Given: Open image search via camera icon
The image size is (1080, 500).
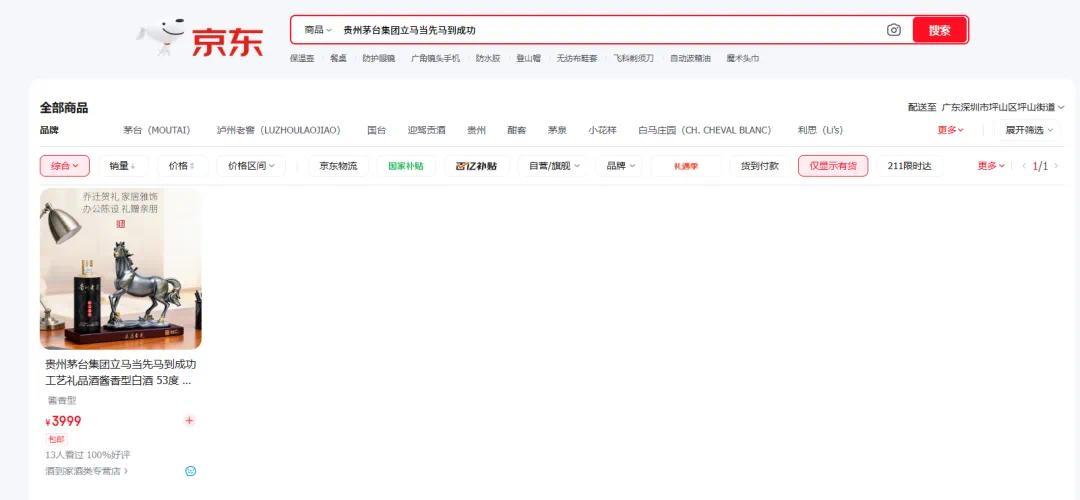Looking at the screenshot, I should pyautogui.click(x=893, y=30).
